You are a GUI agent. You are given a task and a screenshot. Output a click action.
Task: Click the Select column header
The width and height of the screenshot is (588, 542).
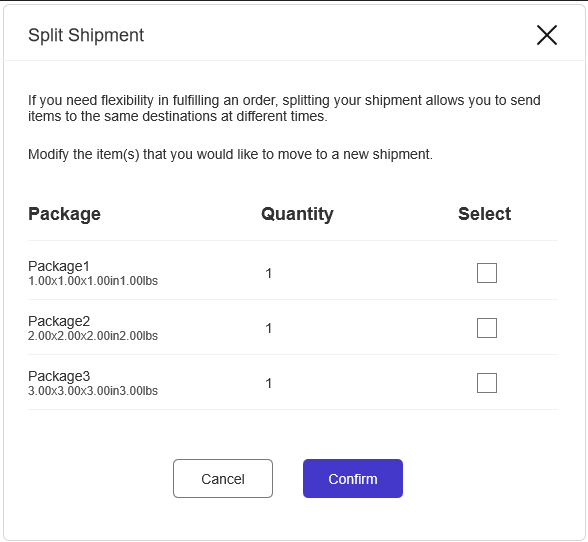(484, 214)
